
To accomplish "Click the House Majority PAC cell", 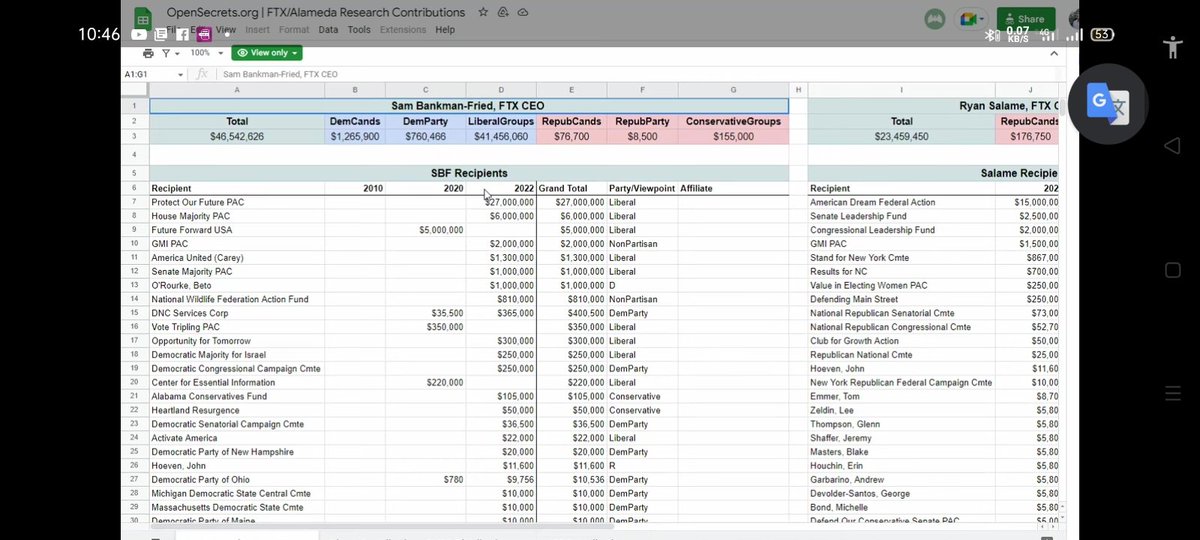I will [x=237, y=216].
